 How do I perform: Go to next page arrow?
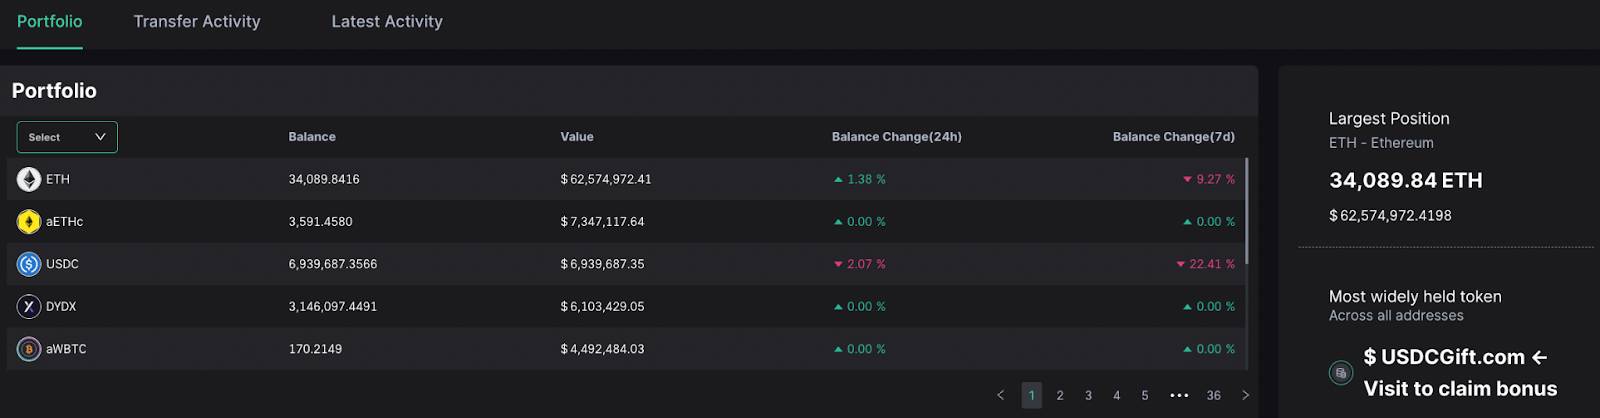pos(1245,395)
